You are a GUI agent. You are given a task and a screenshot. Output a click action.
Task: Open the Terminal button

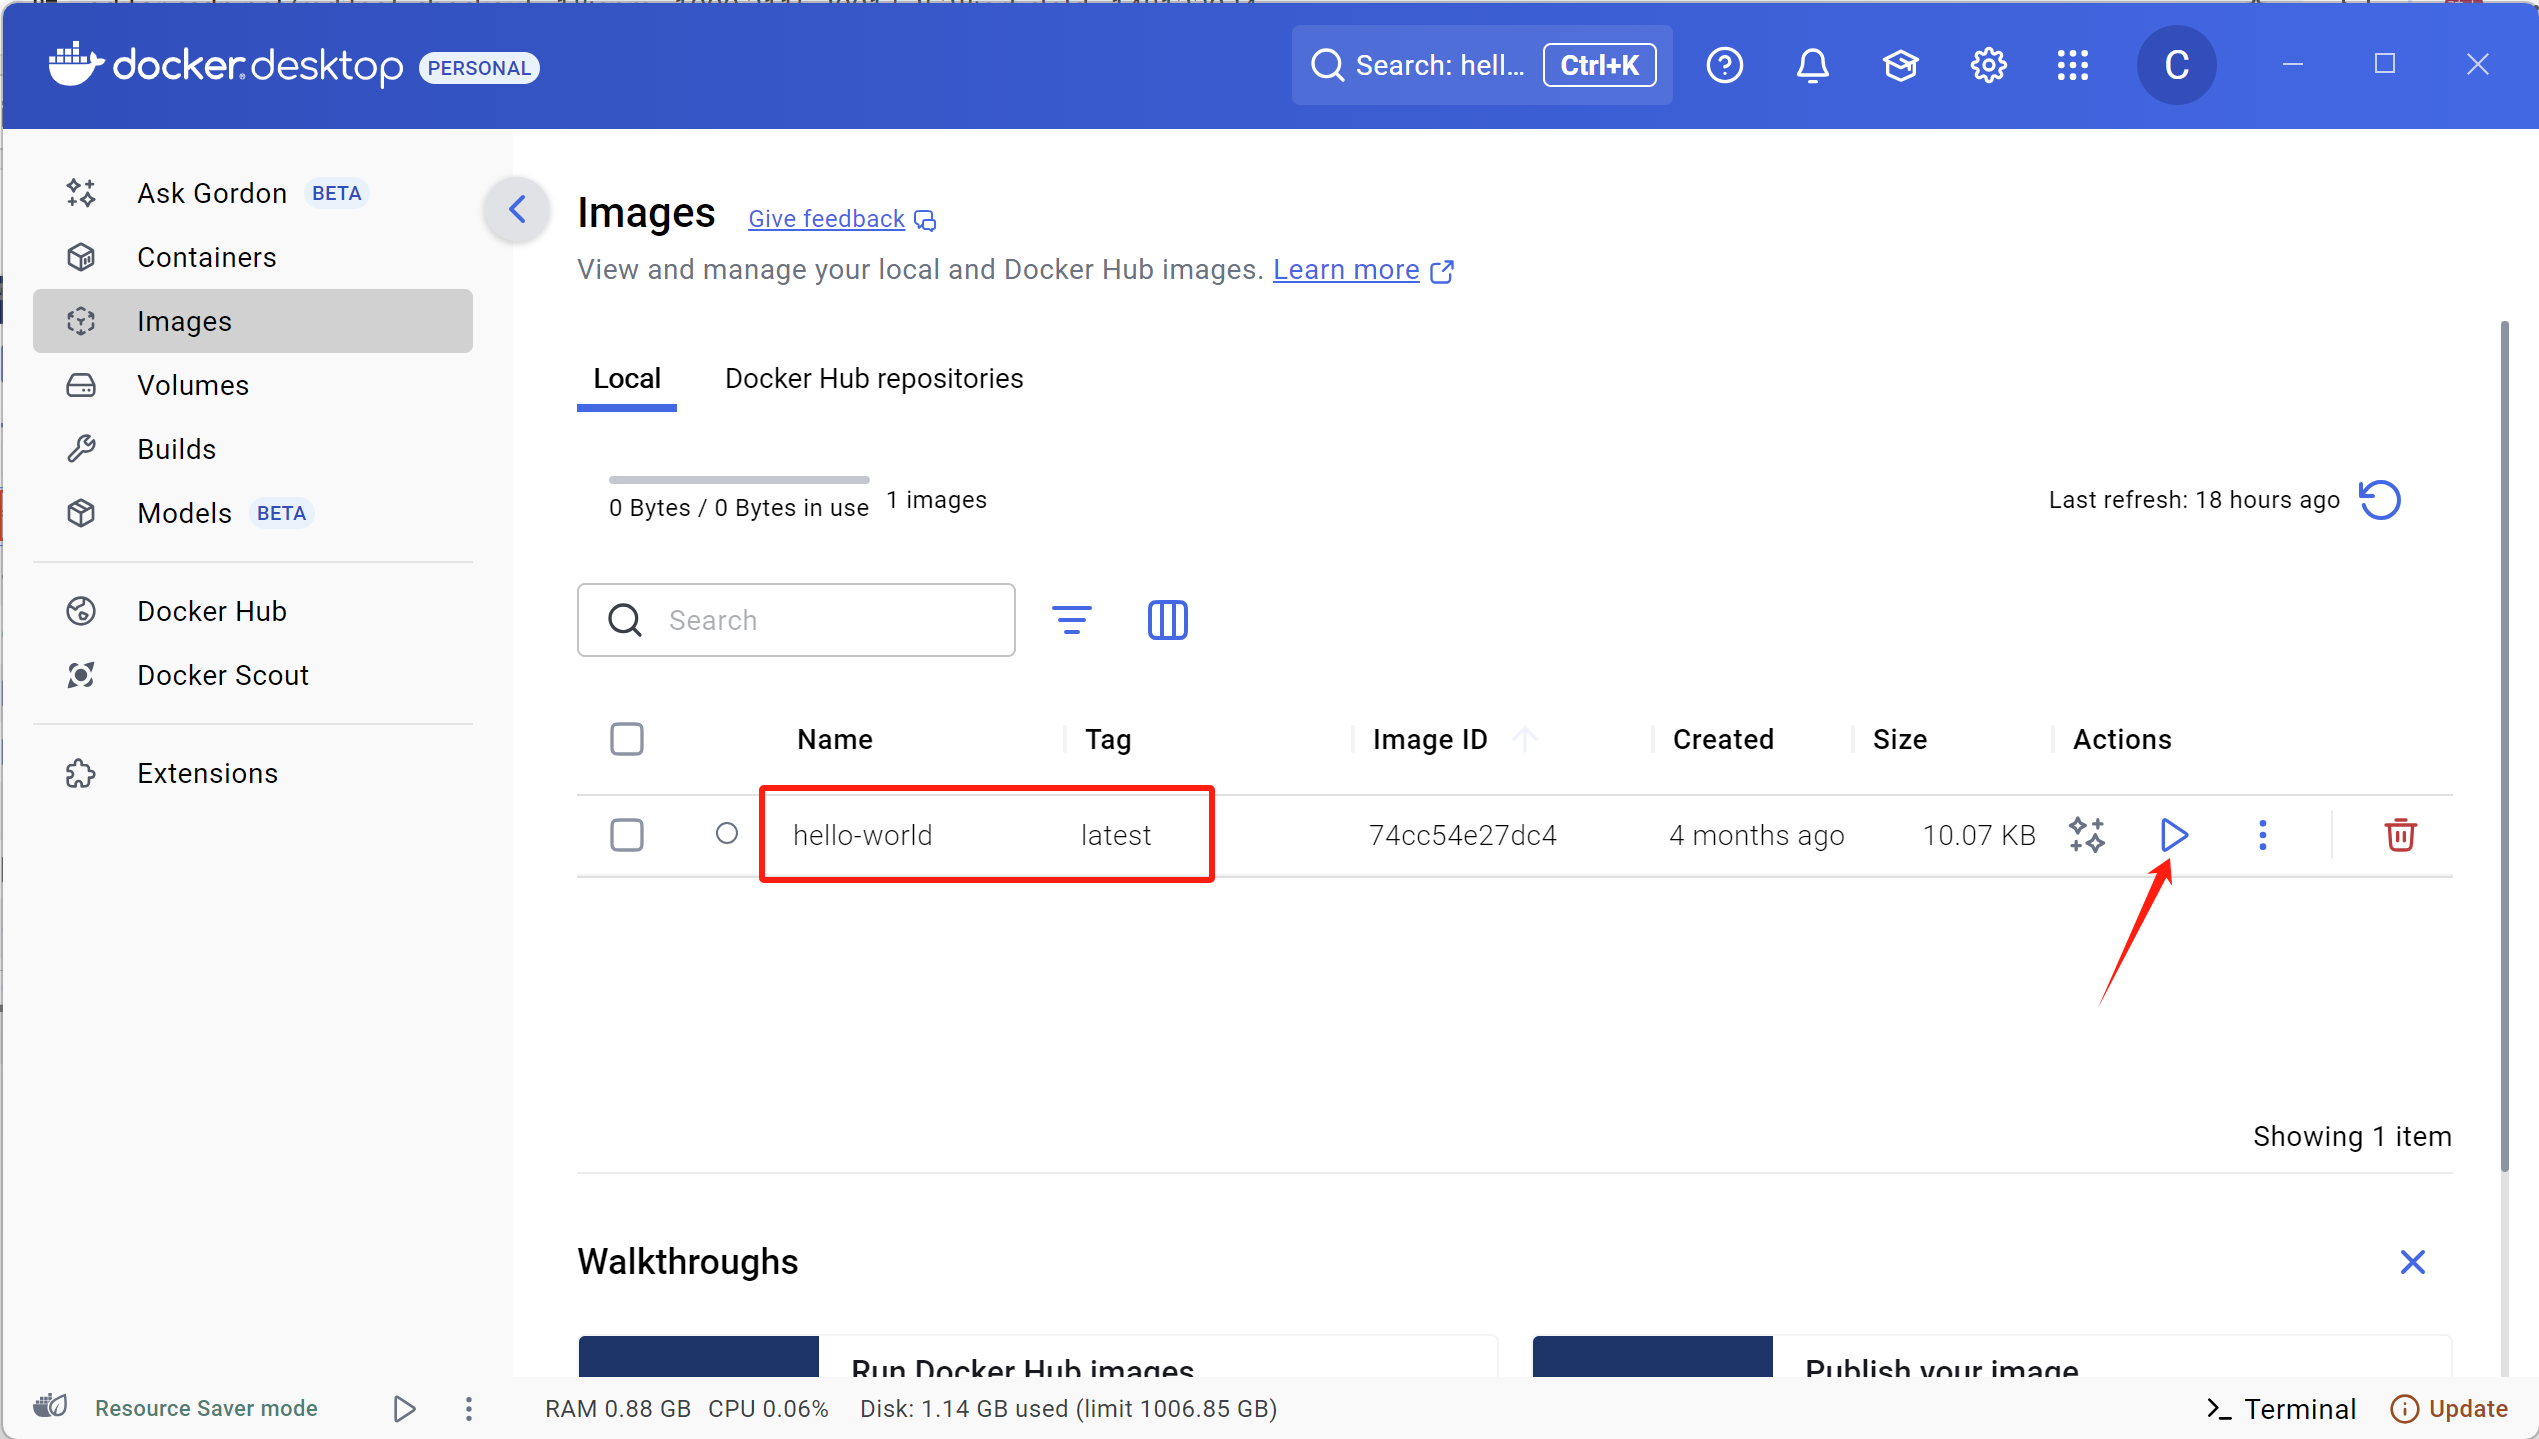click(2282, 1408)
